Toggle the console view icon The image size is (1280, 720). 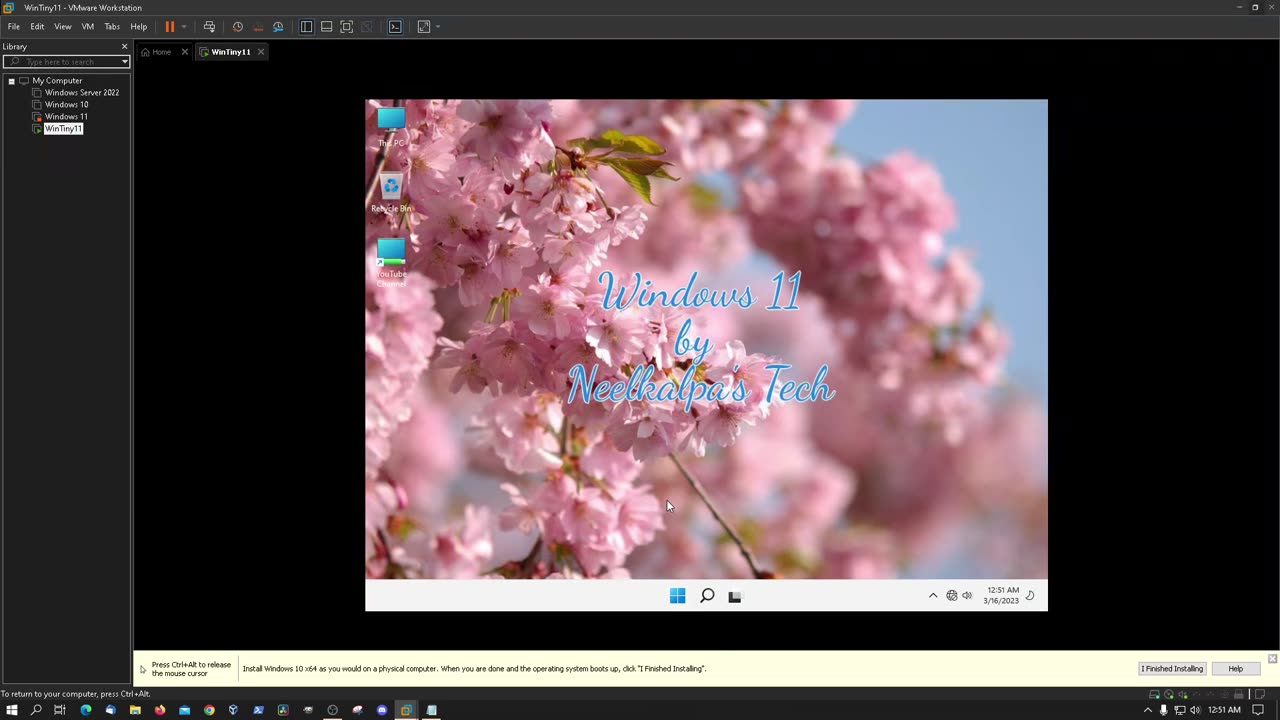[x=395, y=27]
